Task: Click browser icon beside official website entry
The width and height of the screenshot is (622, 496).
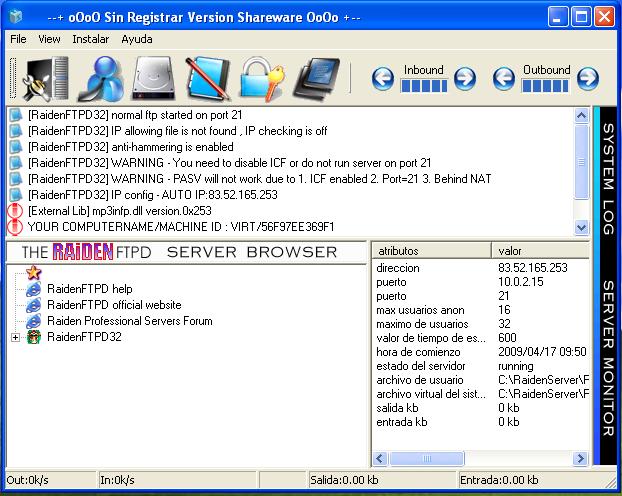Action: [34, 305]
